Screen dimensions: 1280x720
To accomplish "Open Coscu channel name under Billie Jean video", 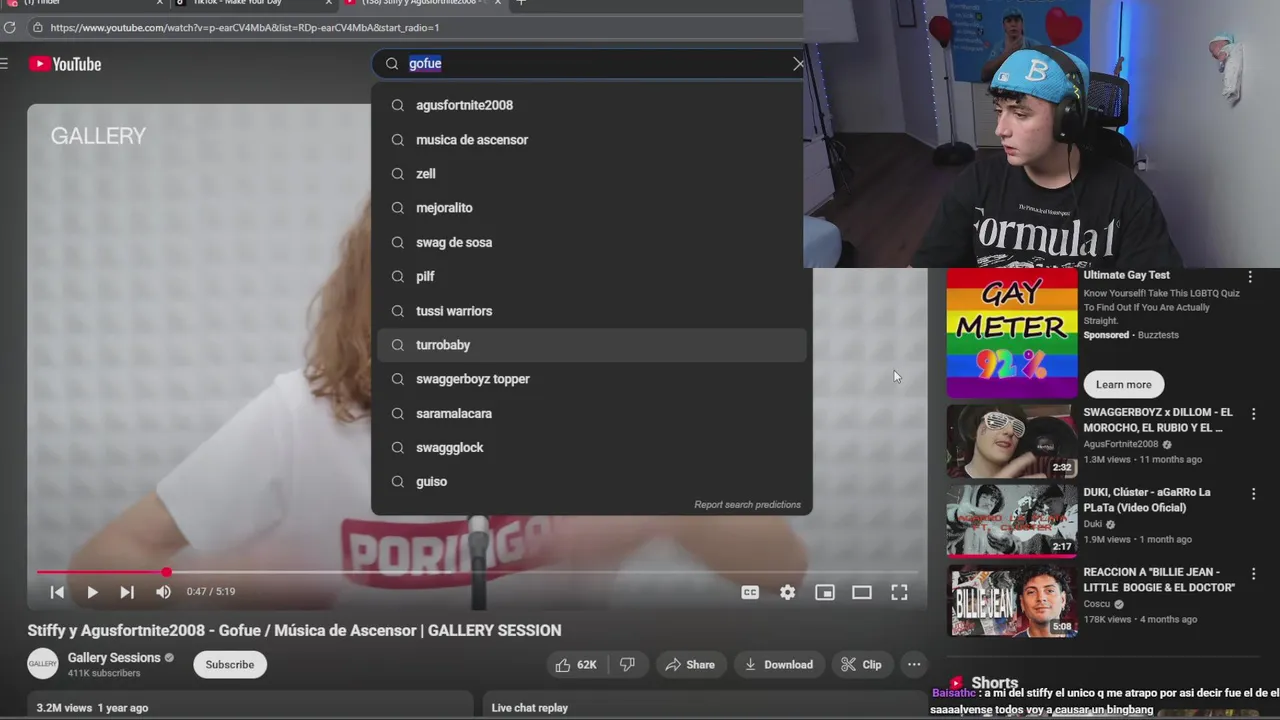I will point(1099,604).
